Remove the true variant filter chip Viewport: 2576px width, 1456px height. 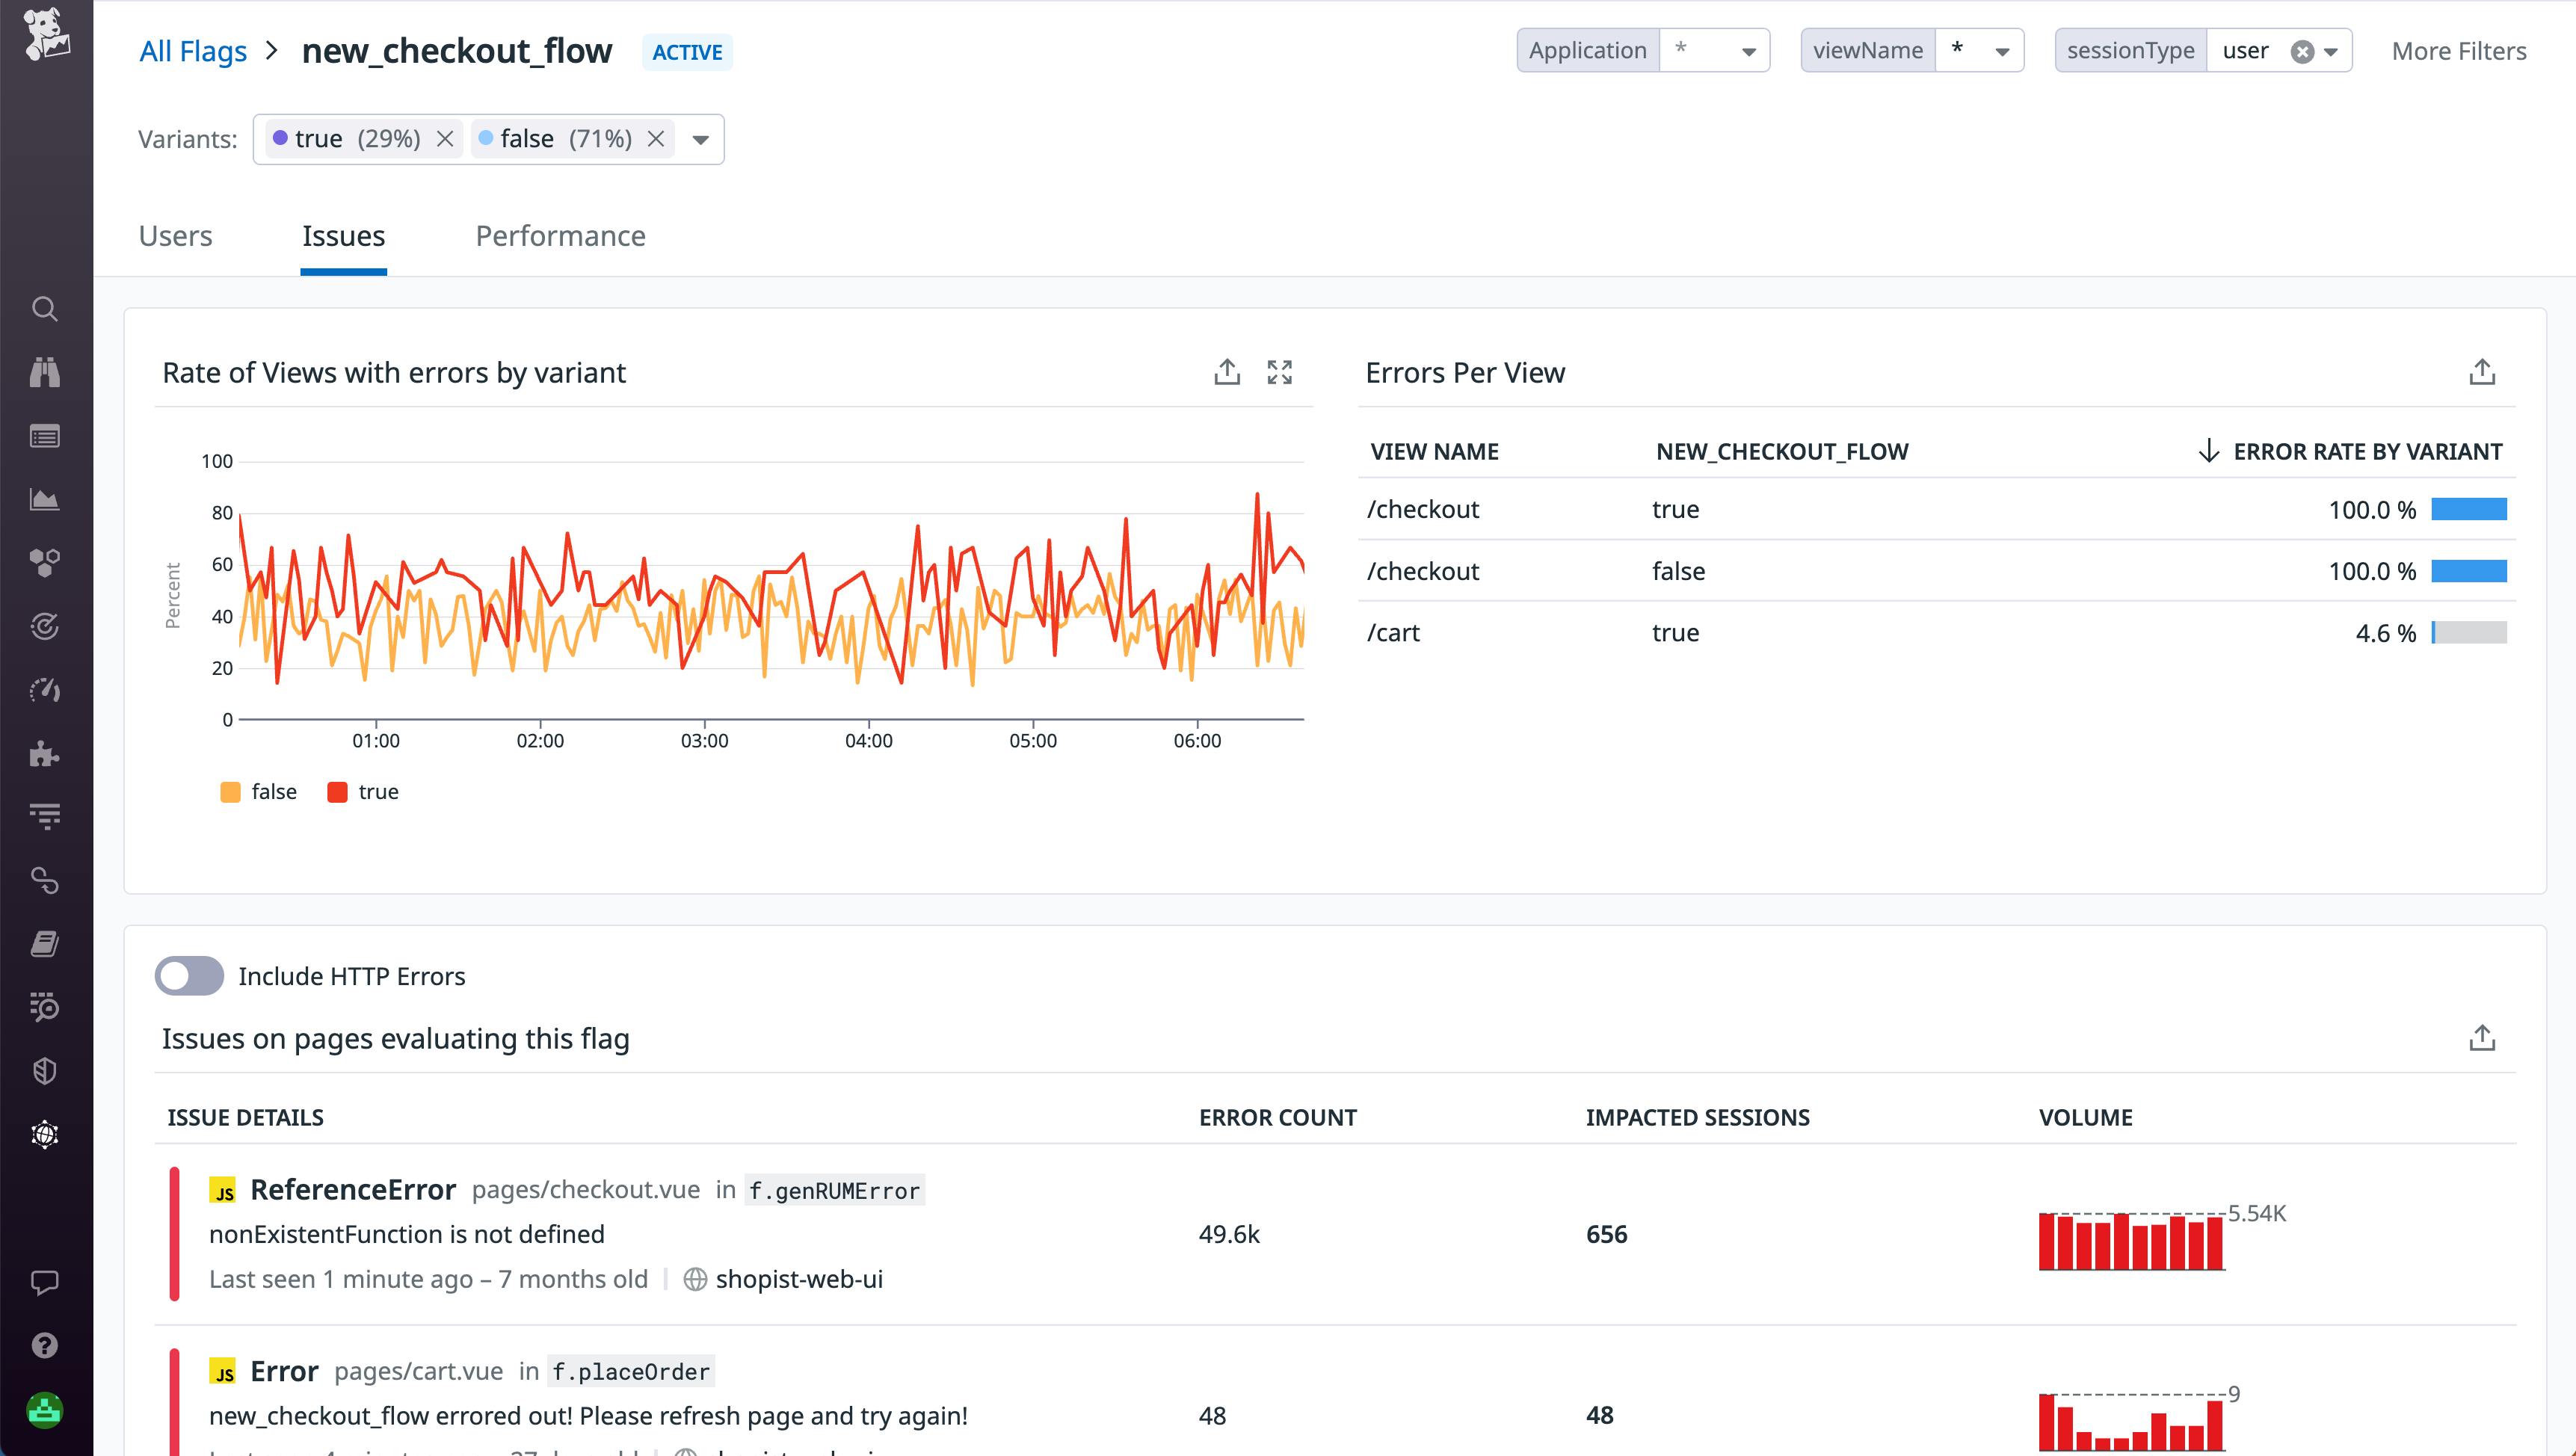(445, 139)
